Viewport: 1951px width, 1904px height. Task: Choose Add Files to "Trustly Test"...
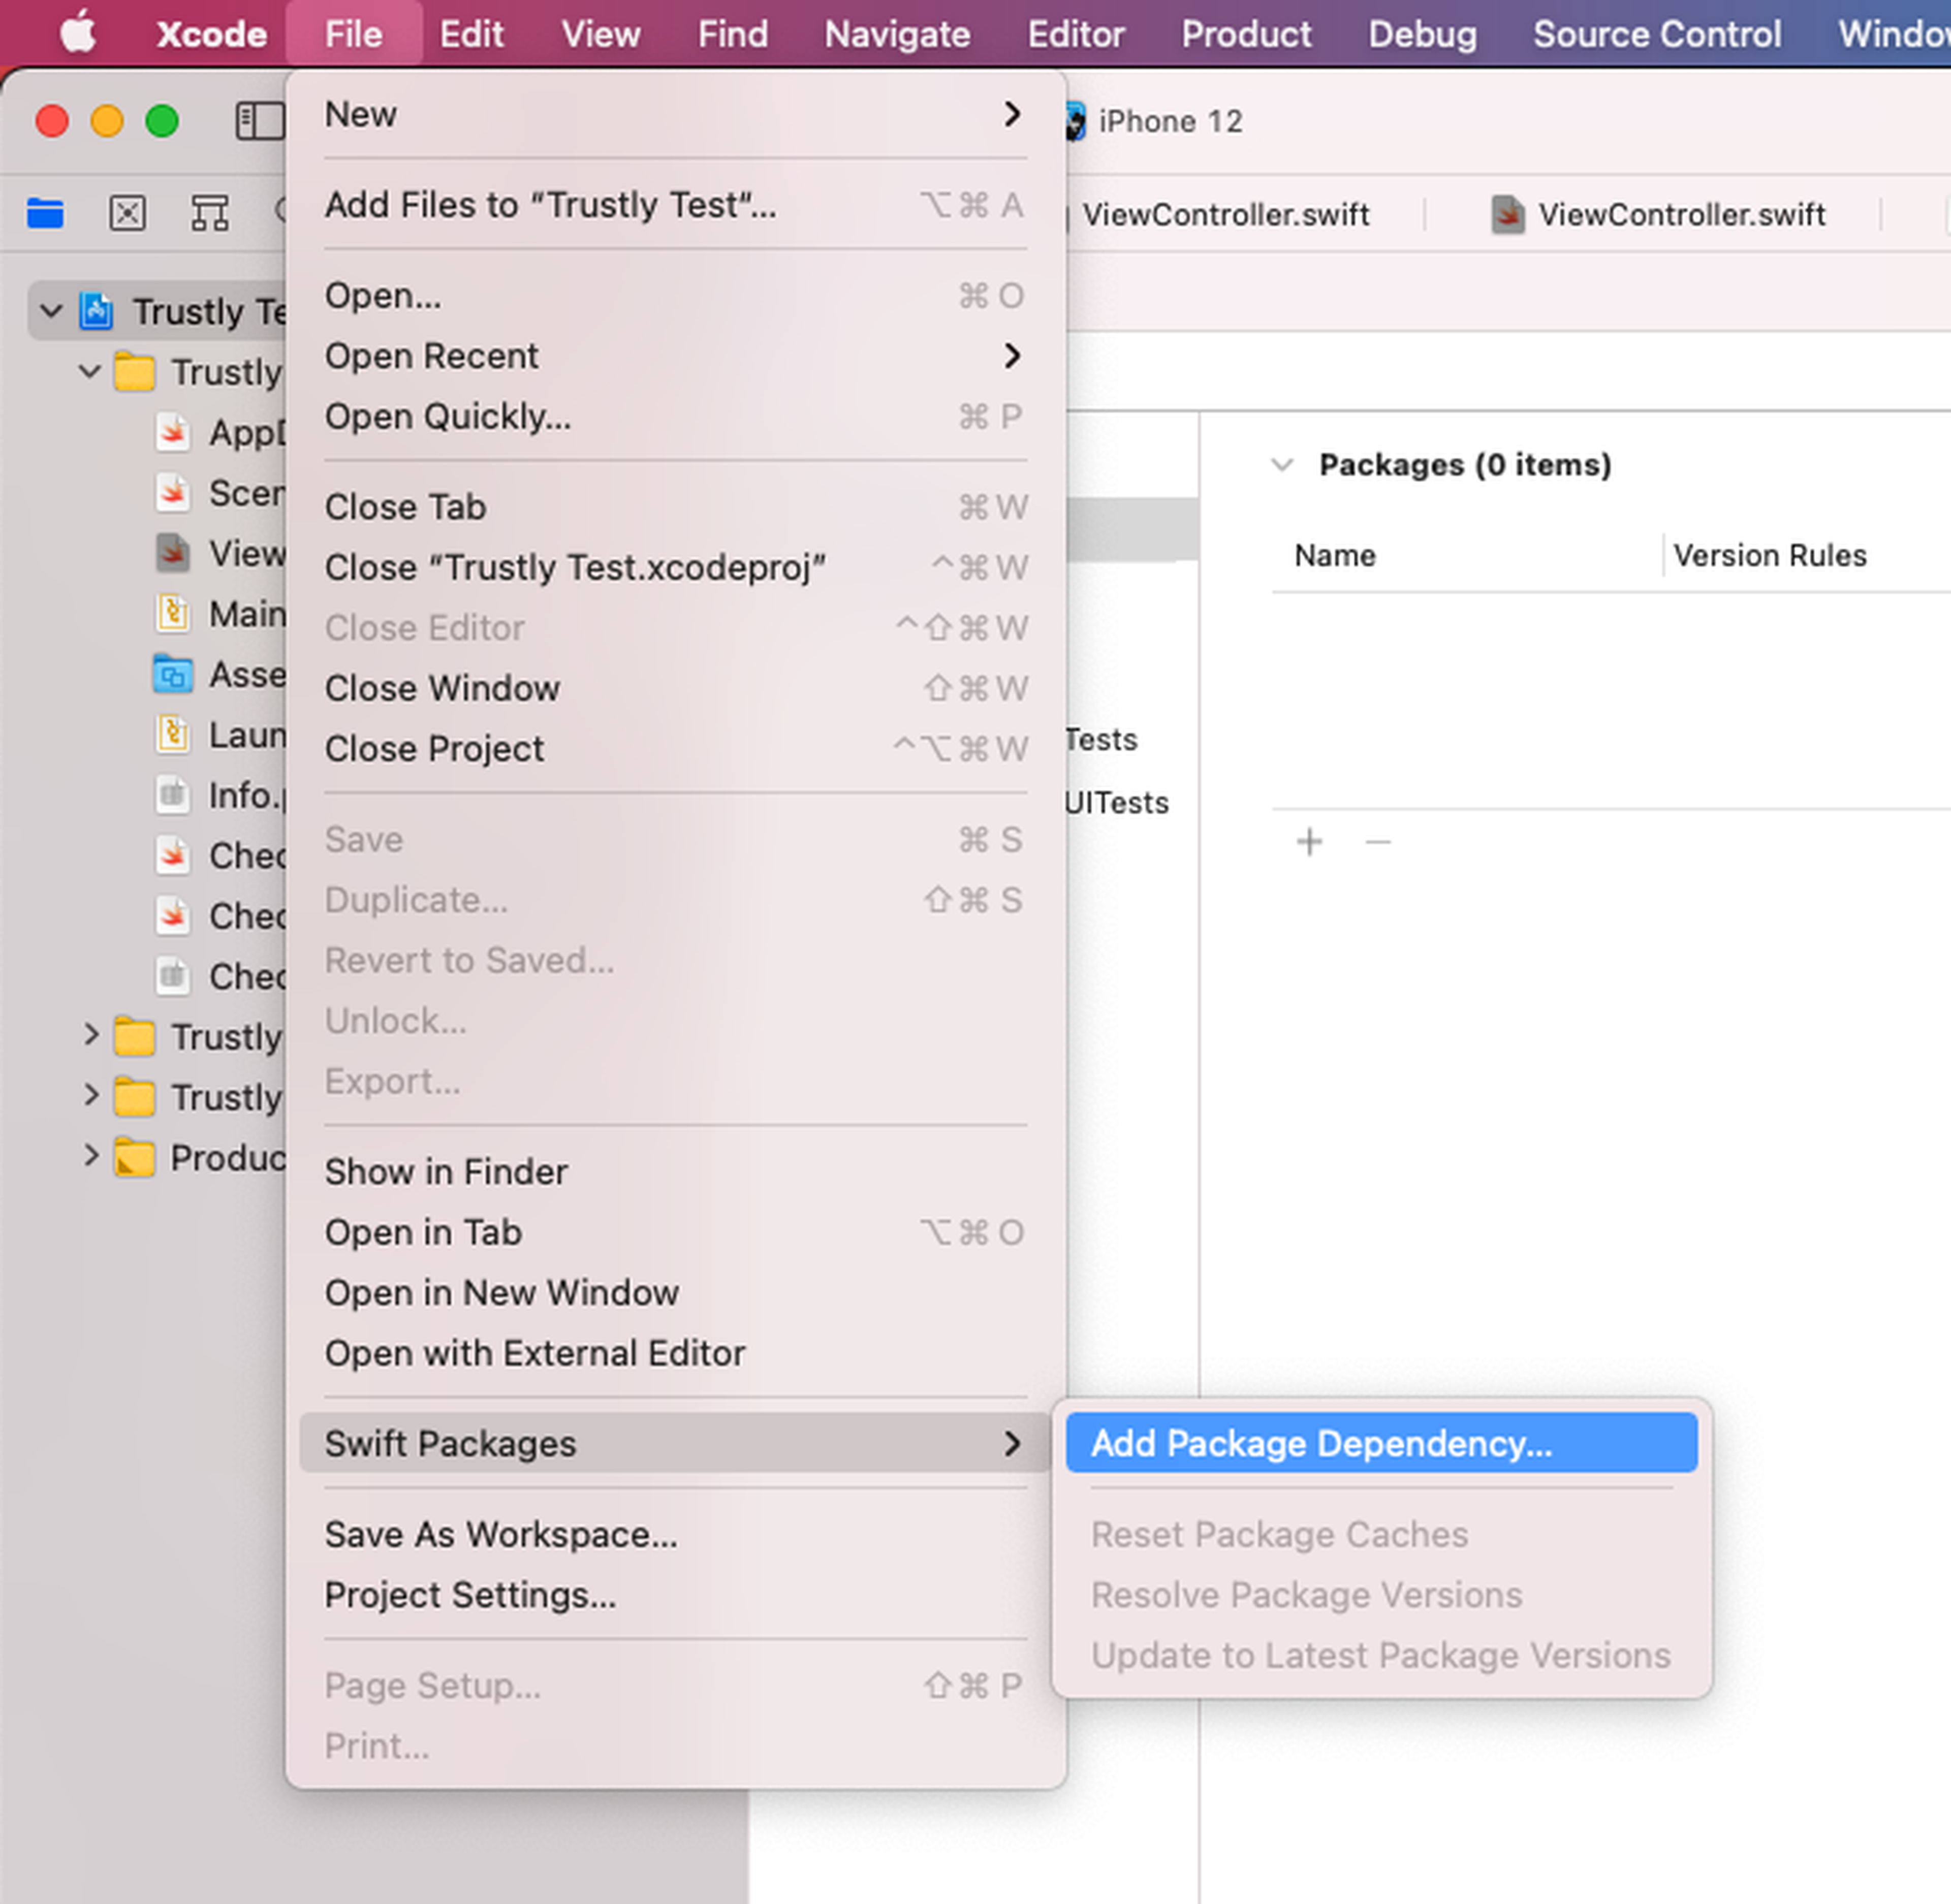pos(675,205)
